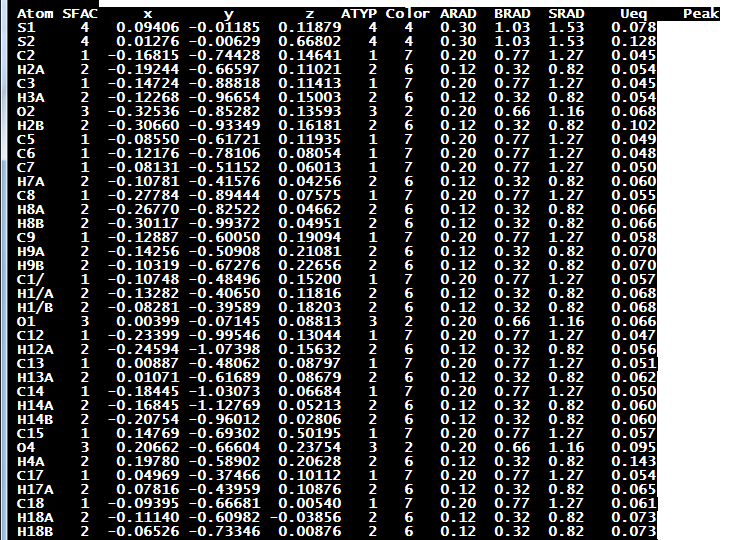Screen dimensions: 735x540
Task: Click the Atom column header
Action: pos(35,14)
